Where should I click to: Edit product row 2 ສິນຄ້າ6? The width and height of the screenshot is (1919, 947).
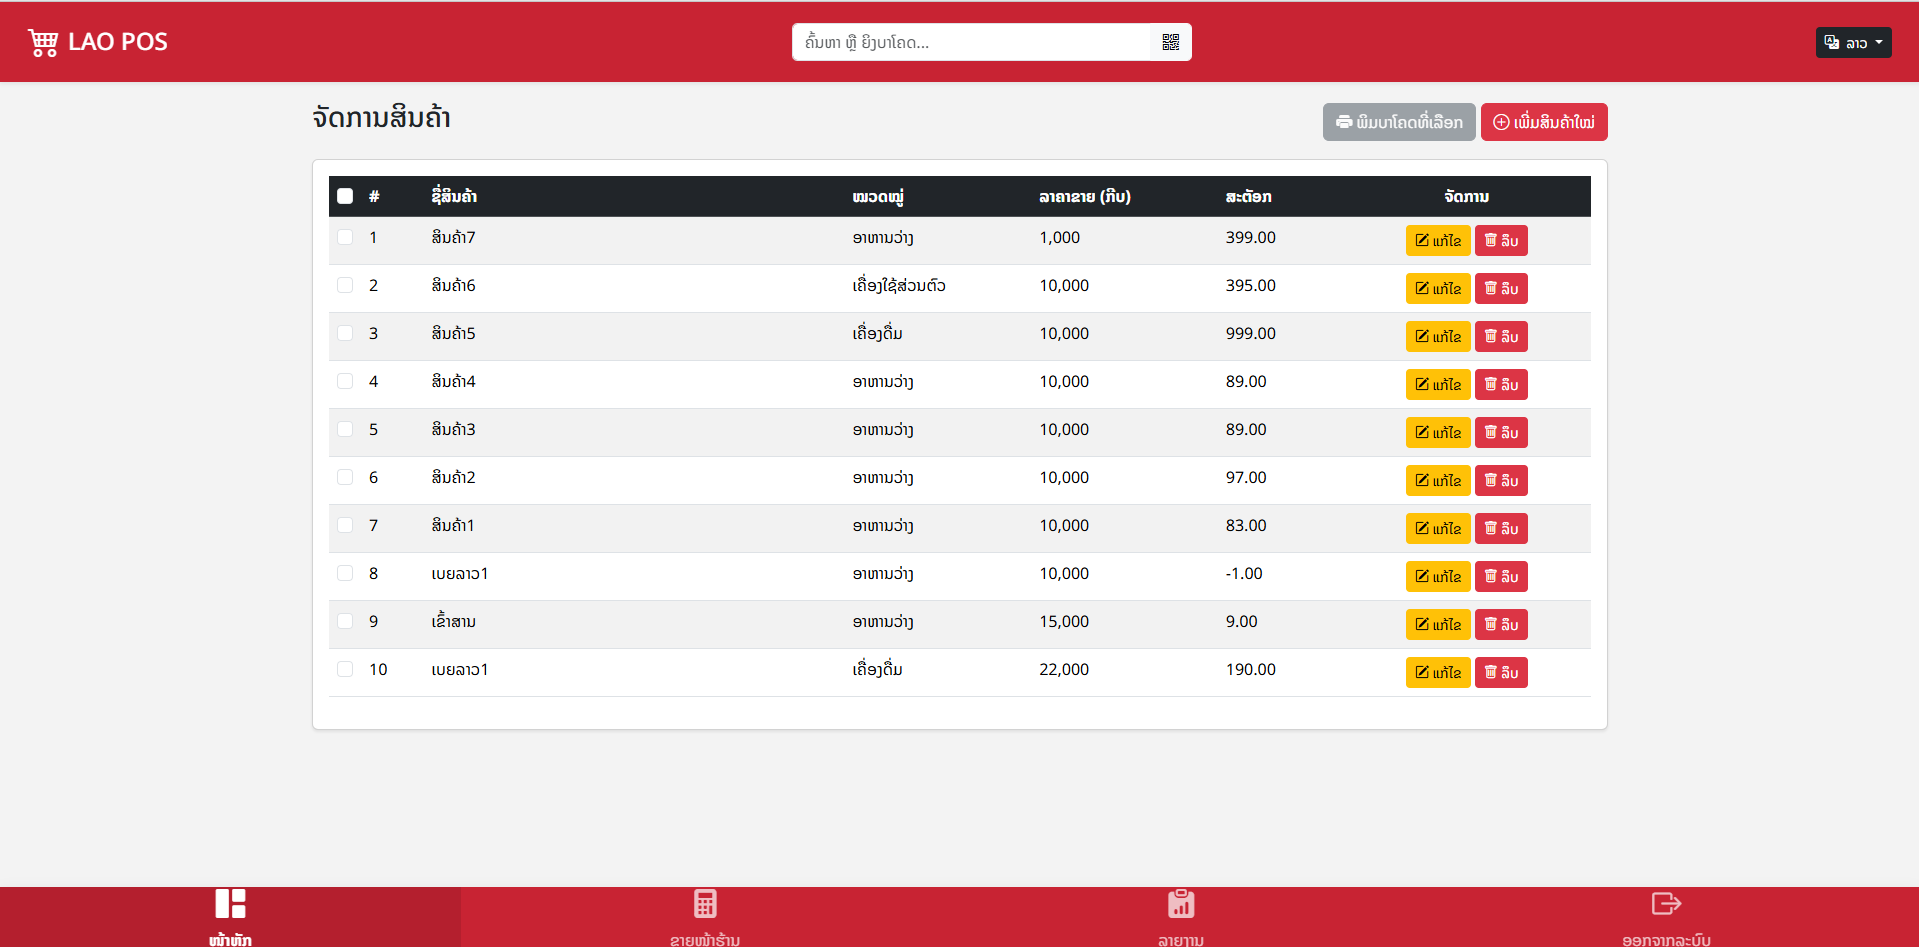coord(1437,288)
